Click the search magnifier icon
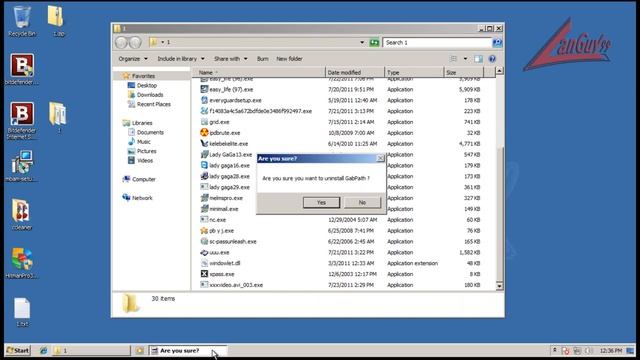640x360 pixels. click(497, 42)
